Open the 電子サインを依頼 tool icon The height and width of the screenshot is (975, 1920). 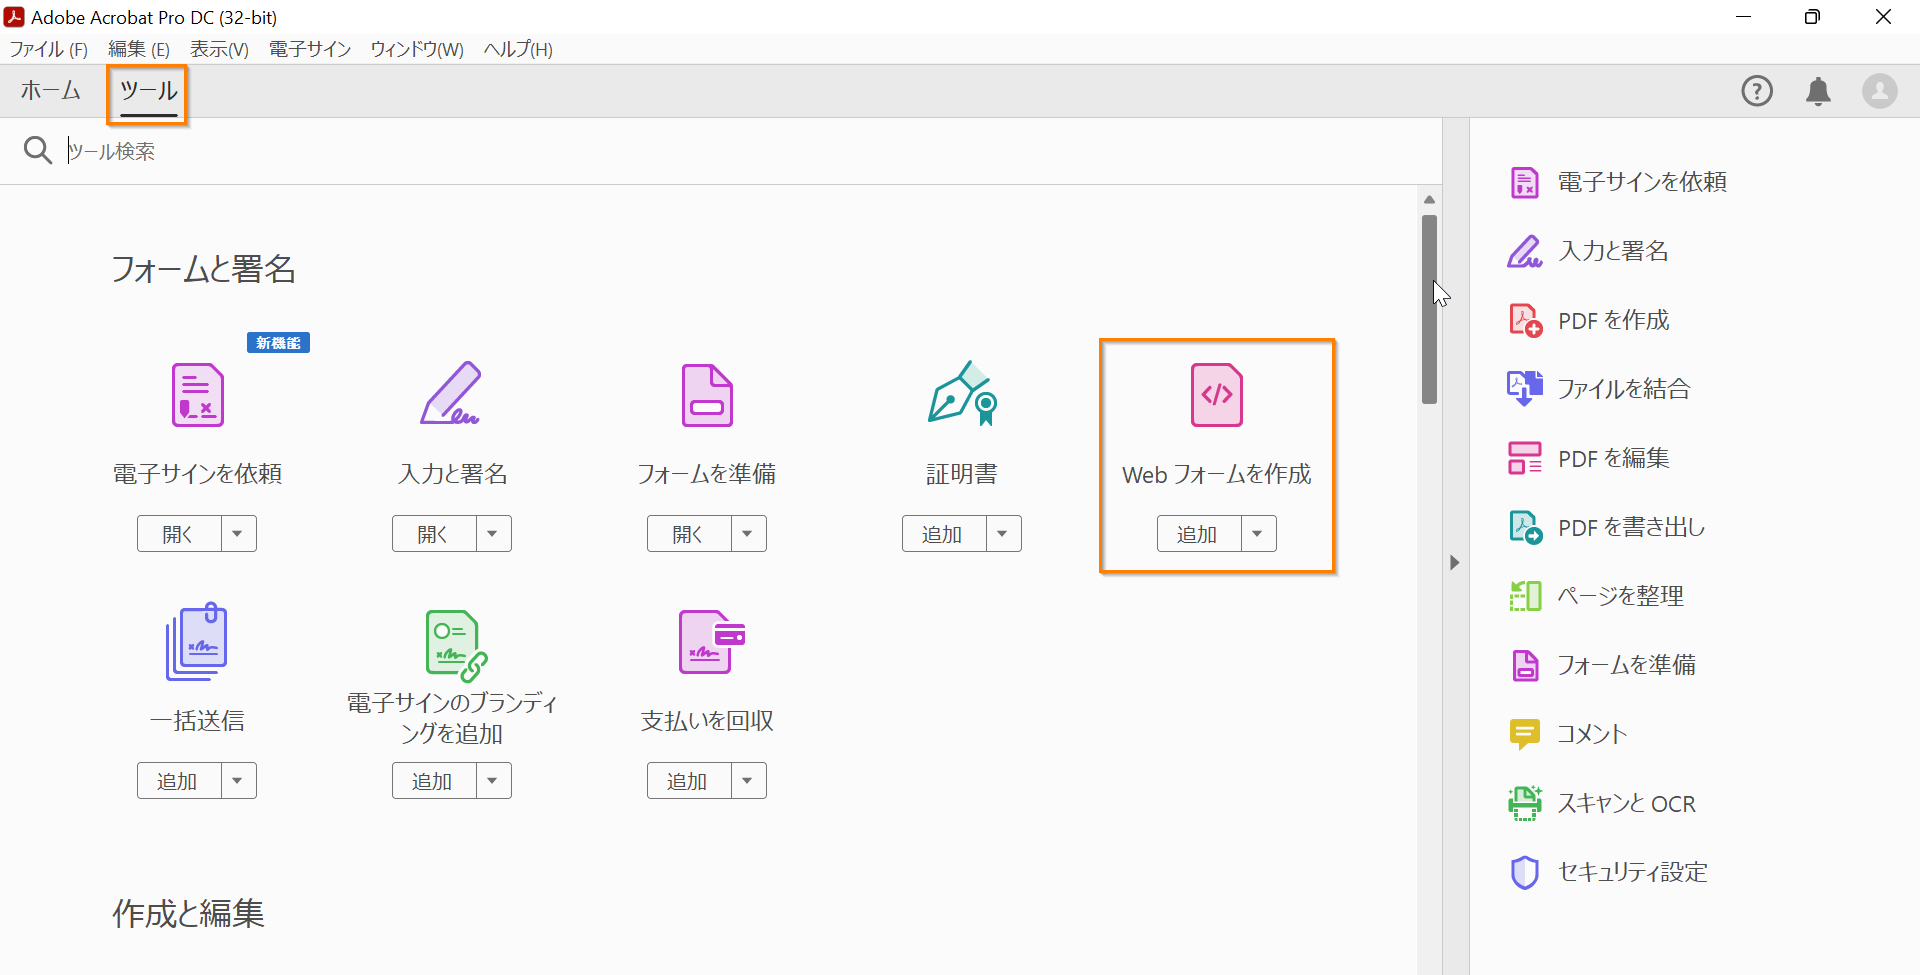pos(197,395)
